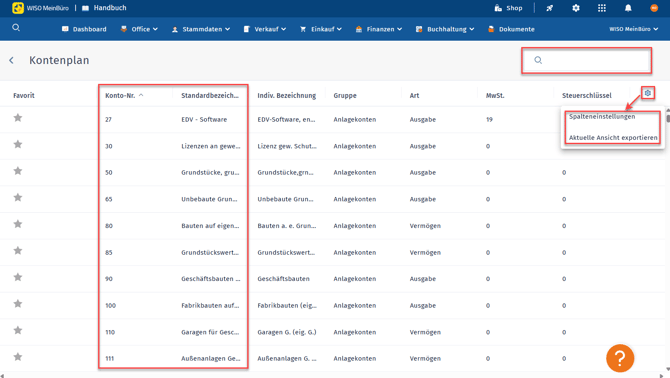
Task: Mark account 100 as favorite
Action: tap(18, 304)
